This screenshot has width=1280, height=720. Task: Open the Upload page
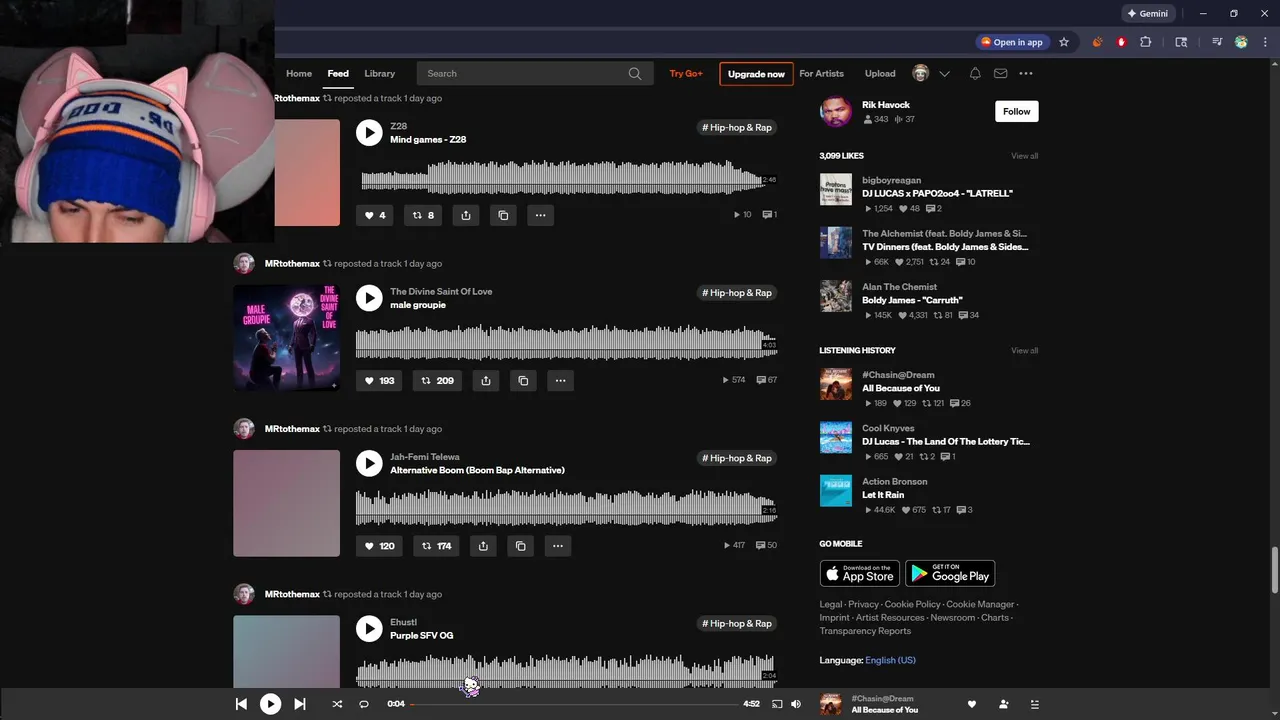click(x=880, y=73)
